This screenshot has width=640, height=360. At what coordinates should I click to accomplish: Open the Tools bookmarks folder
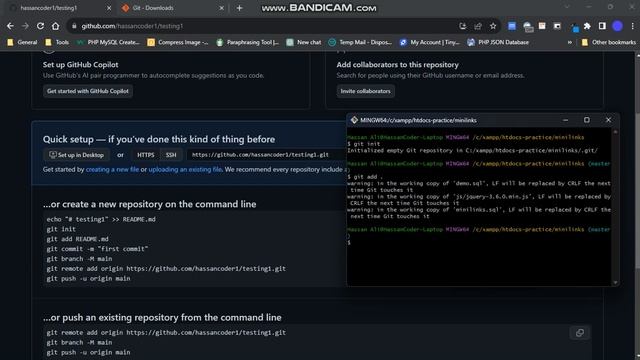pos(57,42)
